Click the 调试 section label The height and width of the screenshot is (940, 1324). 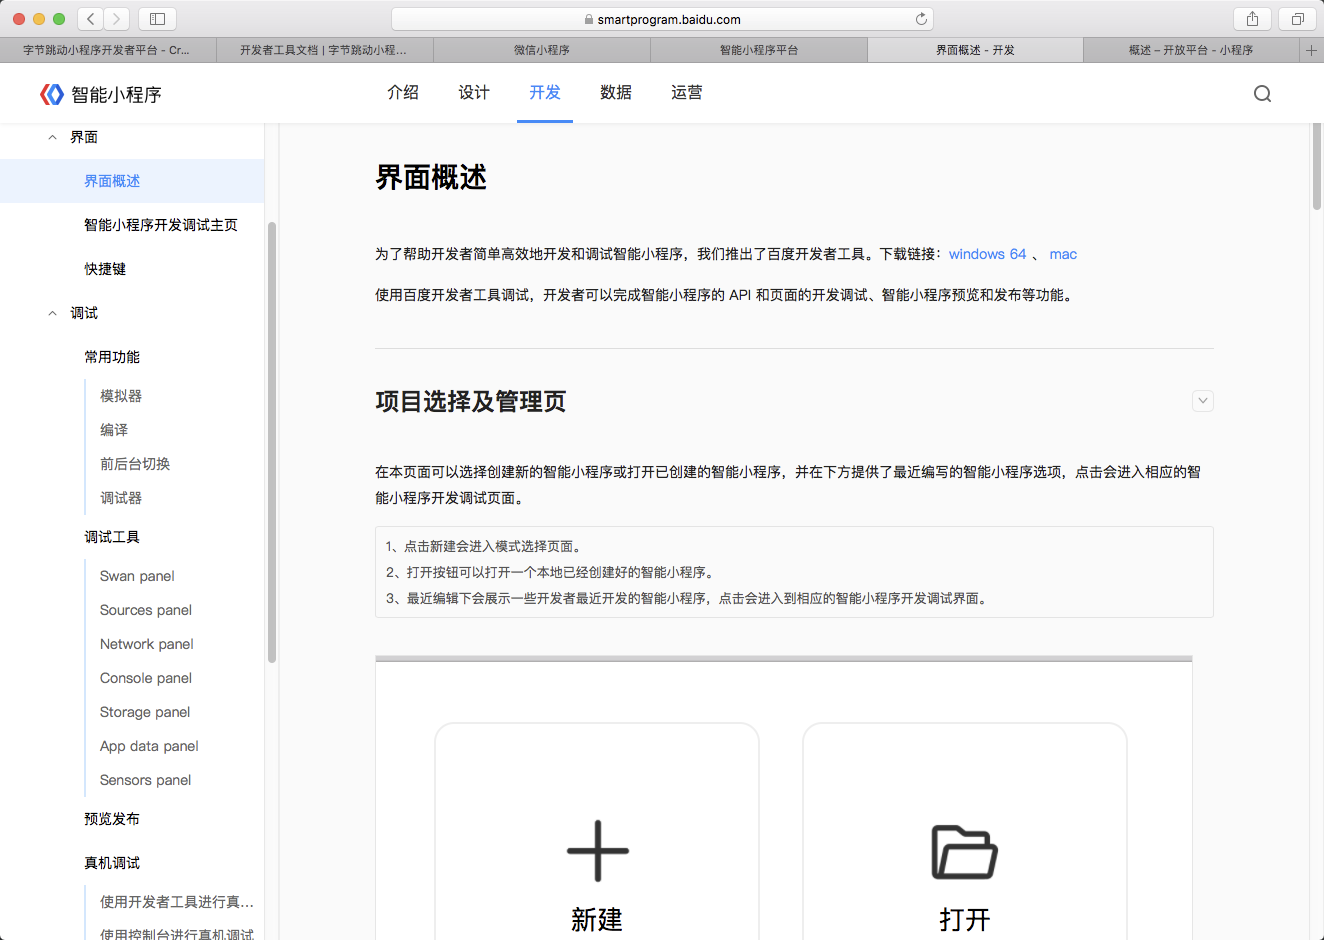click(84, 313)
